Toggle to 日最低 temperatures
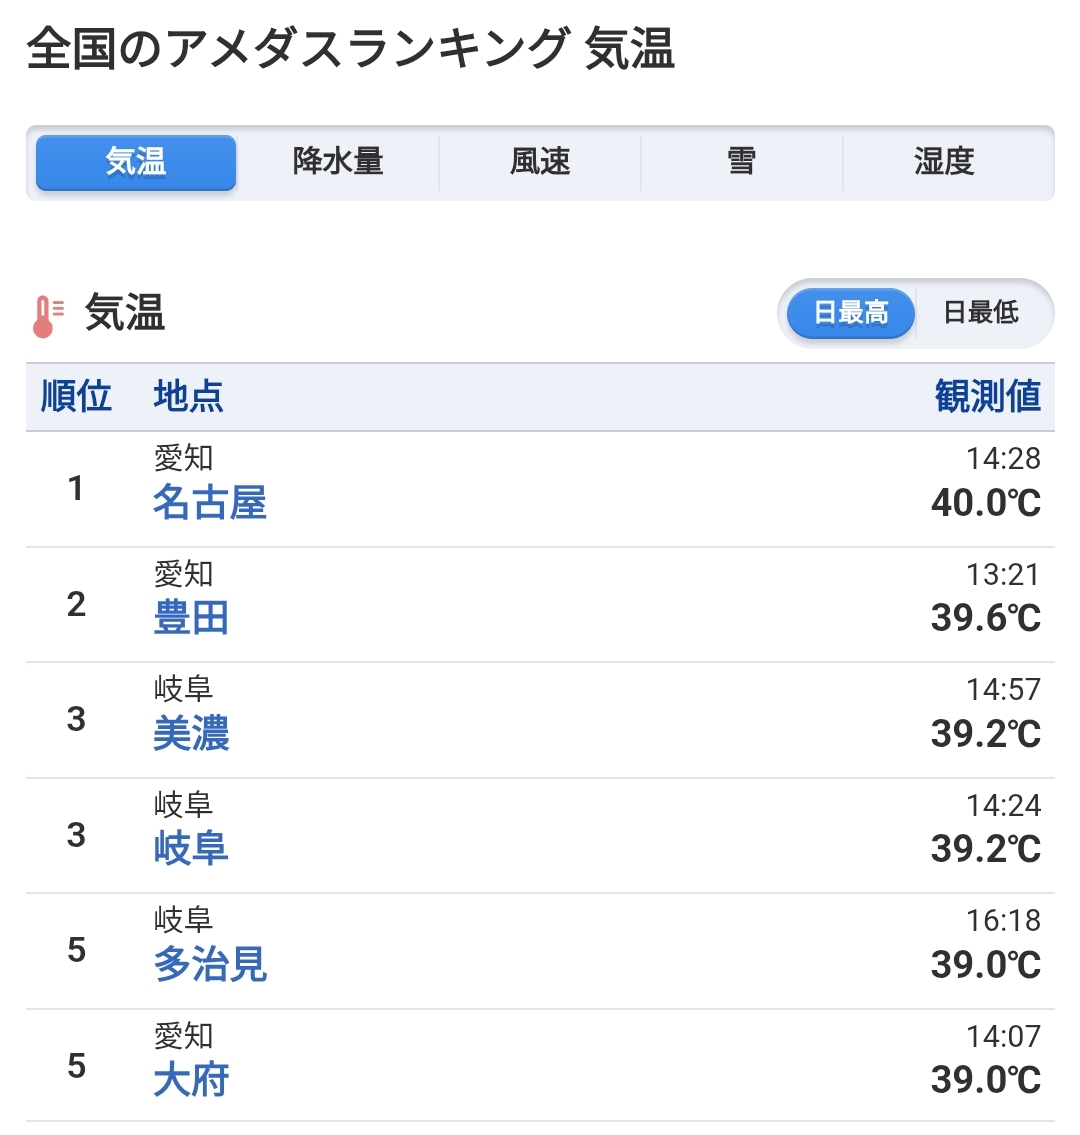The height and width of the screenshot is (1135, 1080). tap(981, 313)
